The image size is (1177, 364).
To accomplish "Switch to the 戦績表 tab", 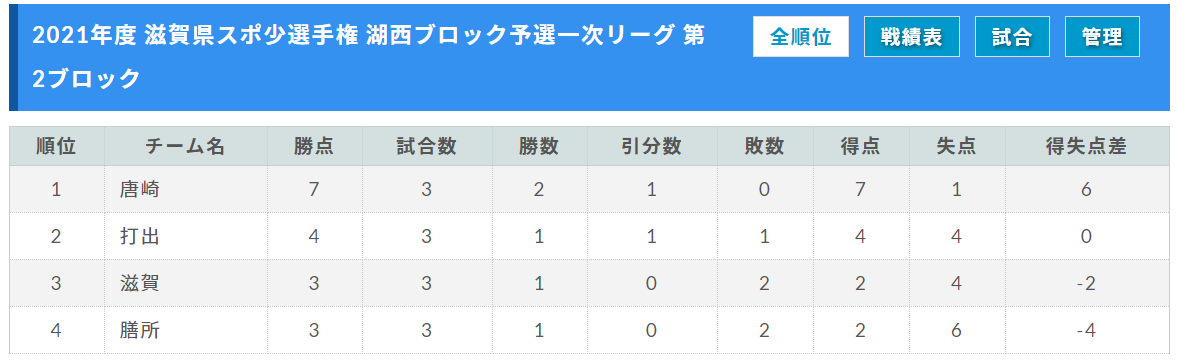I will pos(912,37).
